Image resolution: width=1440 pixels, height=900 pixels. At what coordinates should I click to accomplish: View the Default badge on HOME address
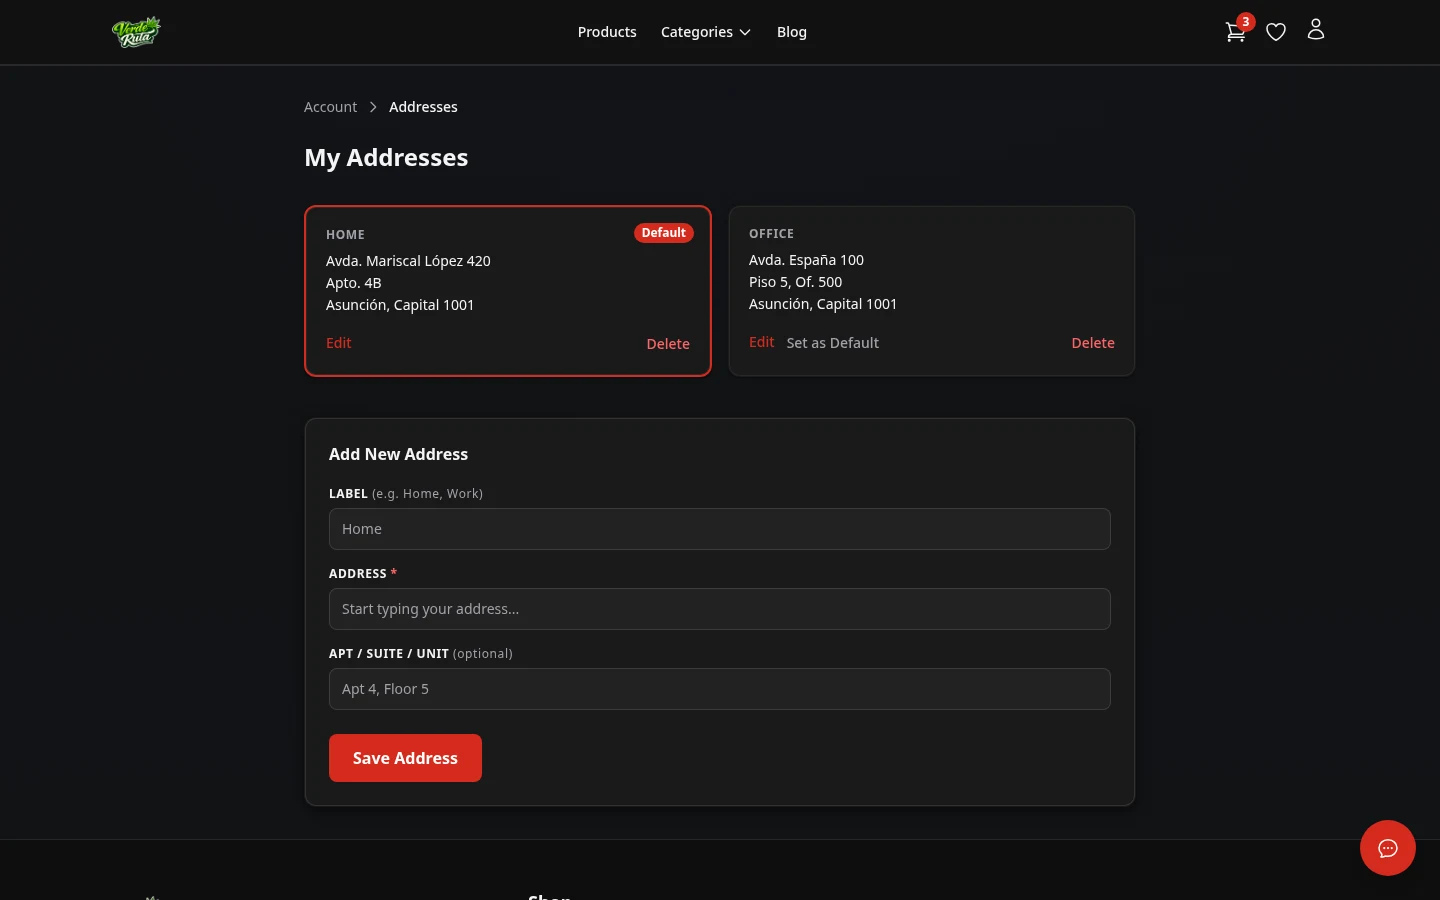click(663, 232)
